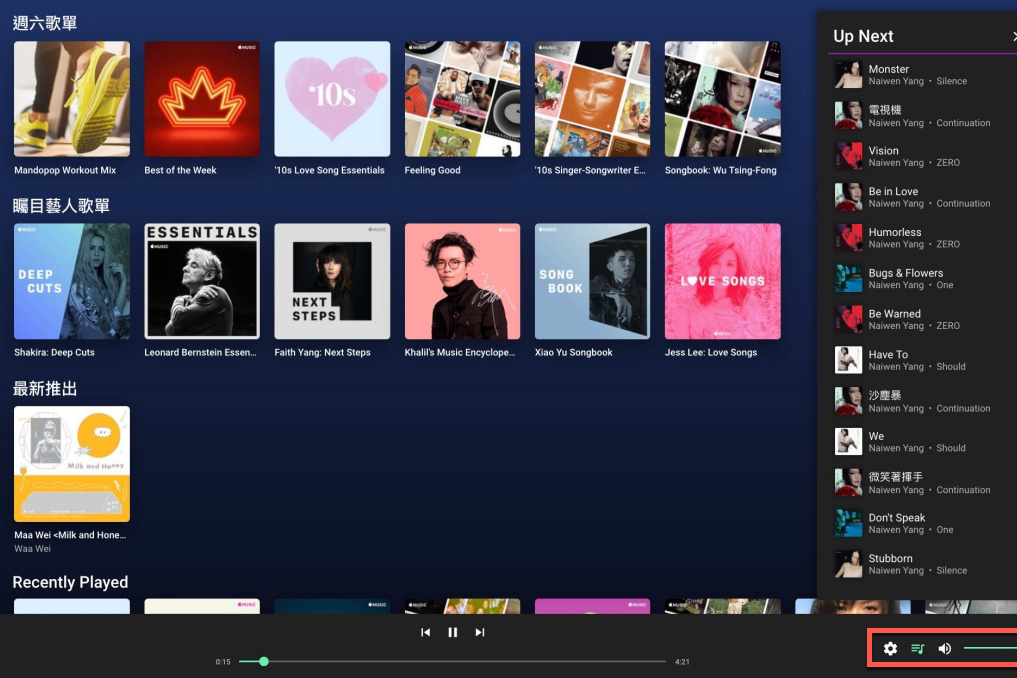The width and height of the screenshot is (1017, 678).
Task: Skip to the next track
Action: (x=479, y=631)
